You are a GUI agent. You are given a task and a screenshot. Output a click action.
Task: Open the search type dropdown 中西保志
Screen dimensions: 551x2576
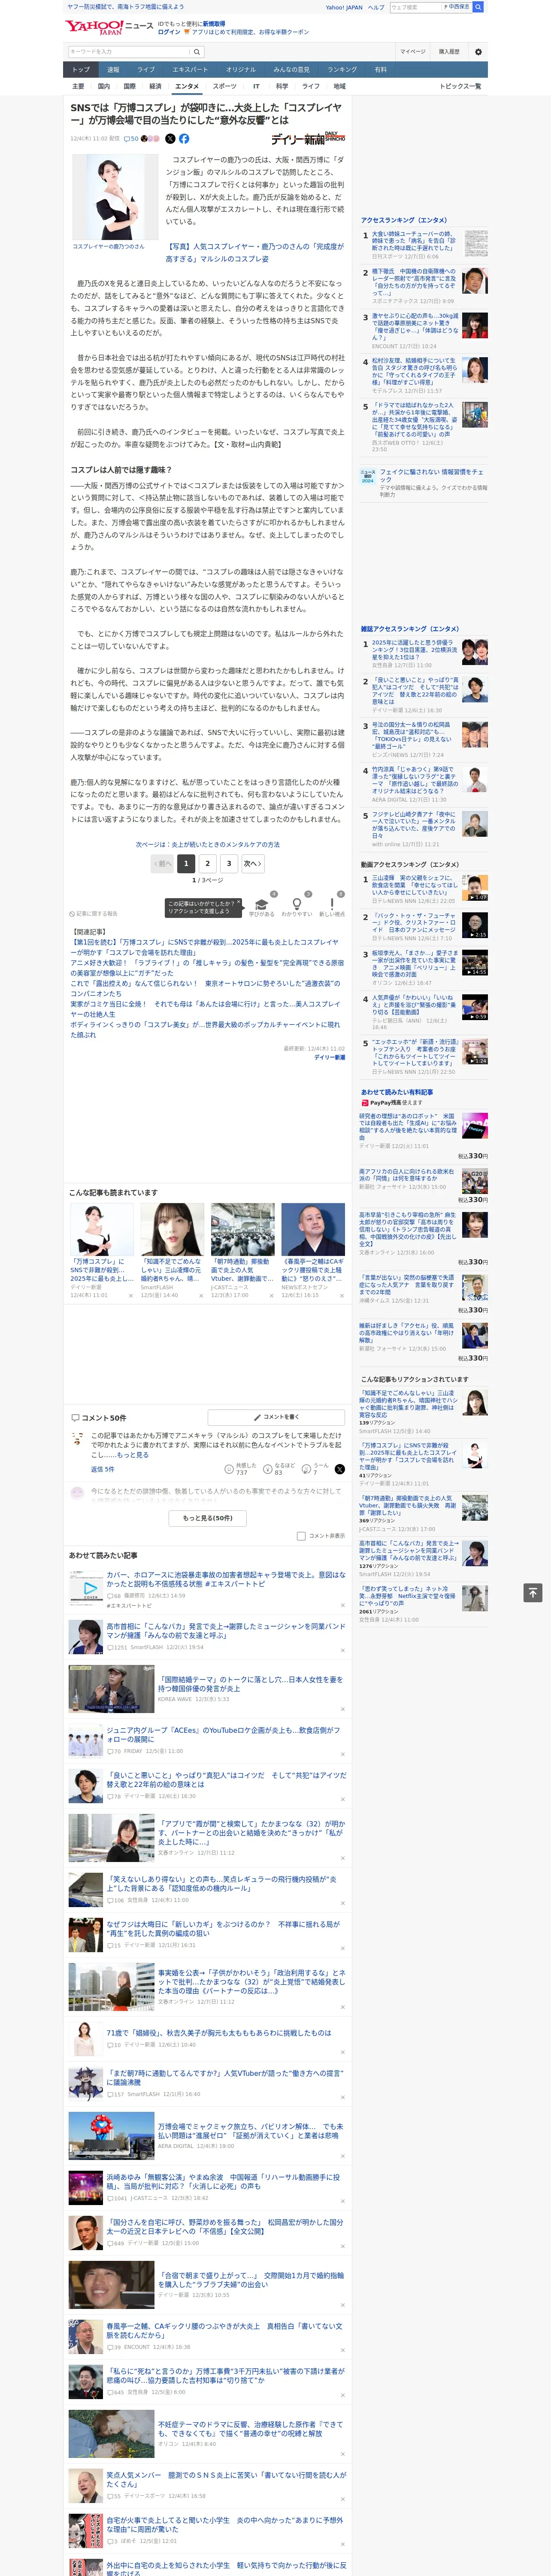point(457,7)
